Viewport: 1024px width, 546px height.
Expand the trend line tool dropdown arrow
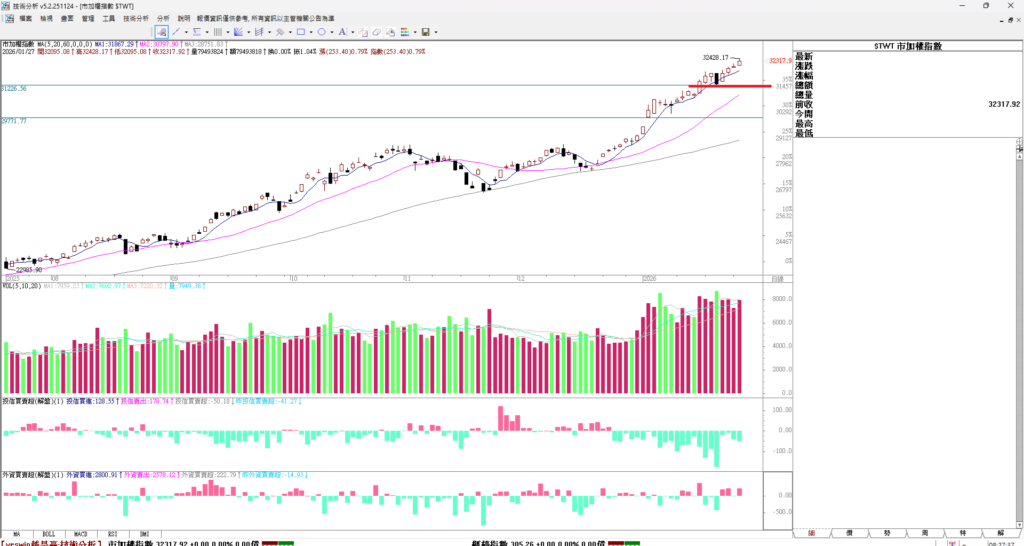[186, 32]
